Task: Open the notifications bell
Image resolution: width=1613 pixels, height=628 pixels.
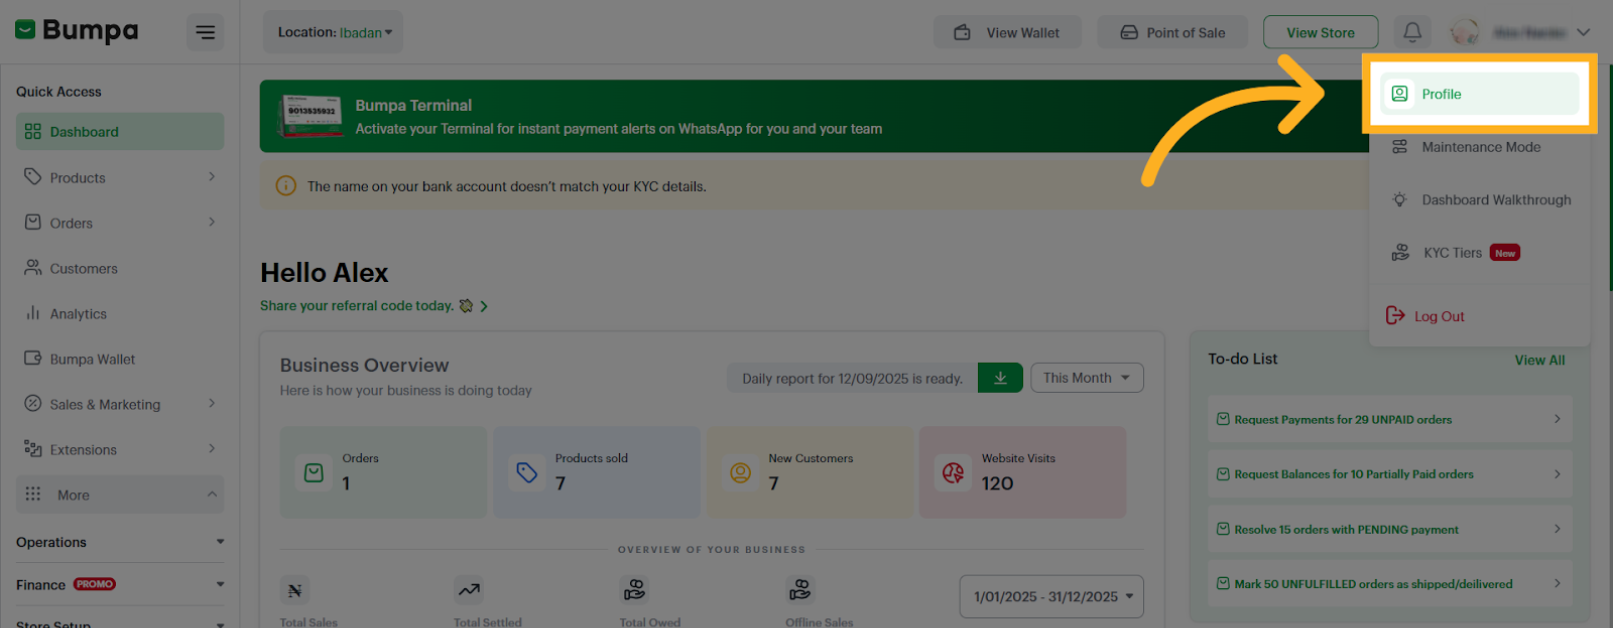Action: pyautogui.click(x=1412, y=32)
